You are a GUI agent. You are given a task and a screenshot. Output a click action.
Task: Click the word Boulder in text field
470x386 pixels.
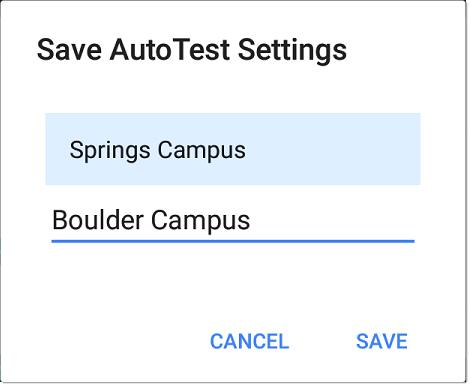98,220
